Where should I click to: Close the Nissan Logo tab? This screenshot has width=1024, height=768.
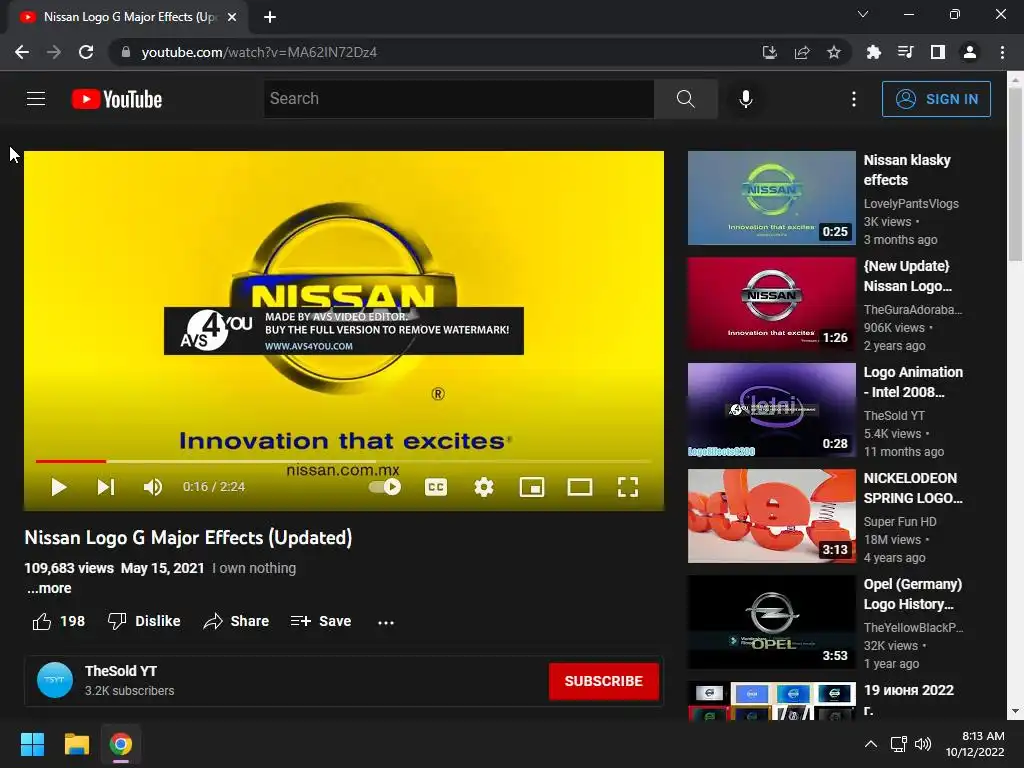[232, 17]
